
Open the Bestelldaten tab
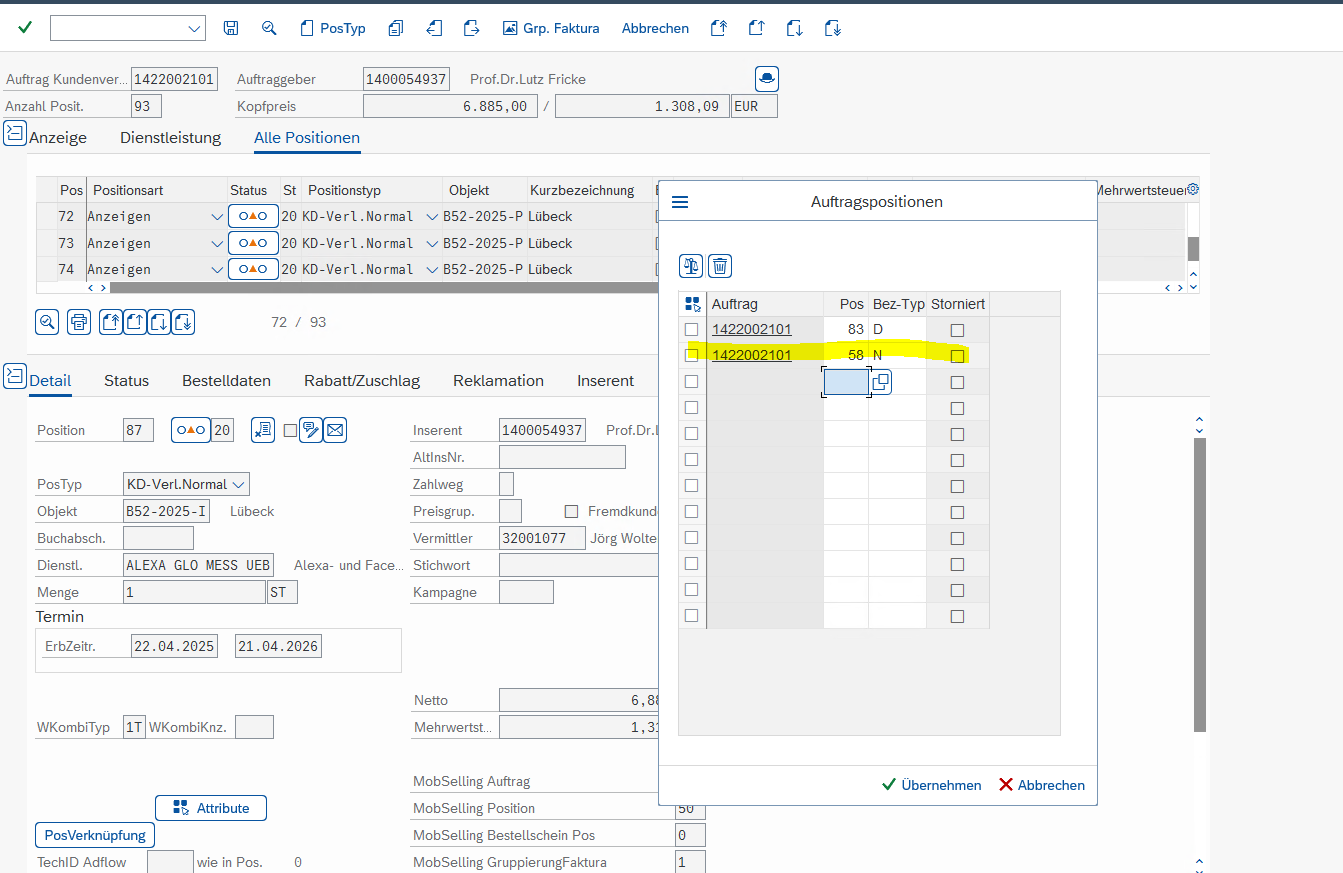tap(226, 381)
